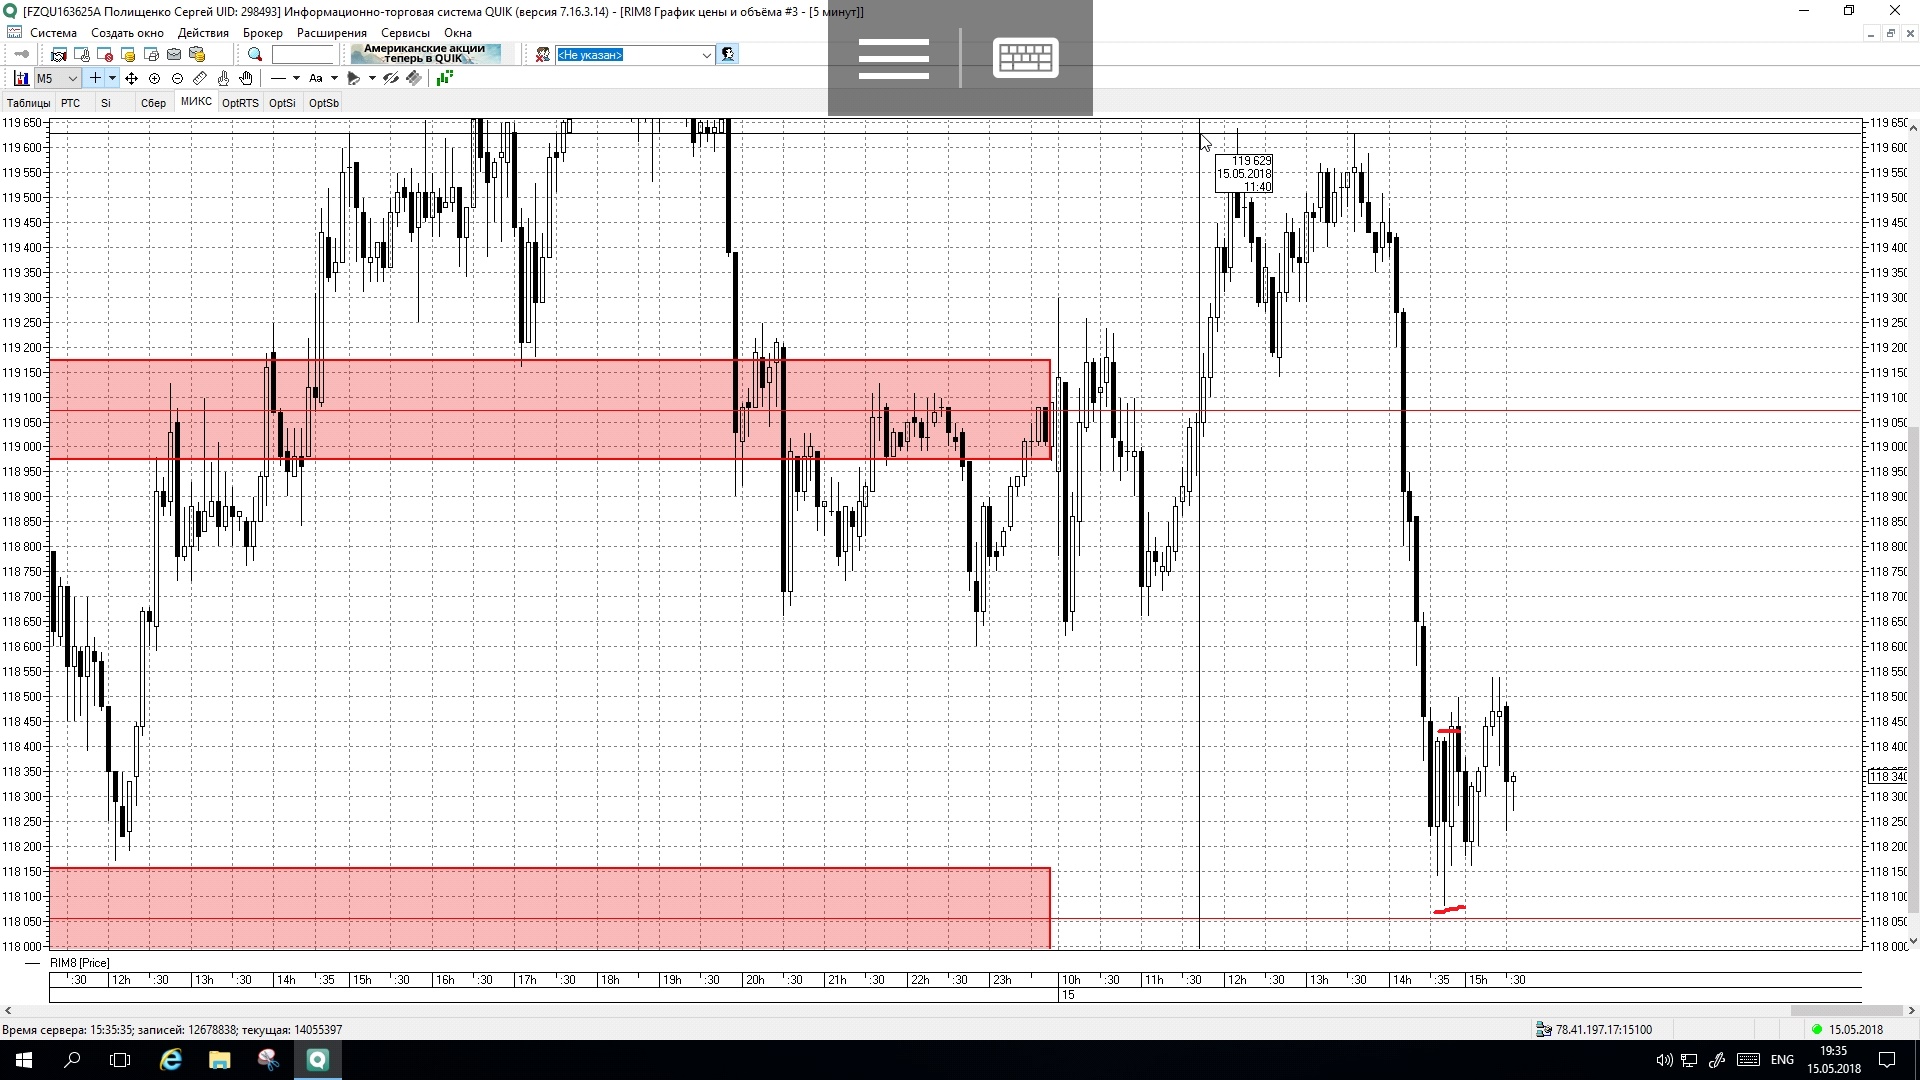This screenshot has width=1920, height=1080.
Task: Click the green bars indicator icon
Action: click(445, 78)
